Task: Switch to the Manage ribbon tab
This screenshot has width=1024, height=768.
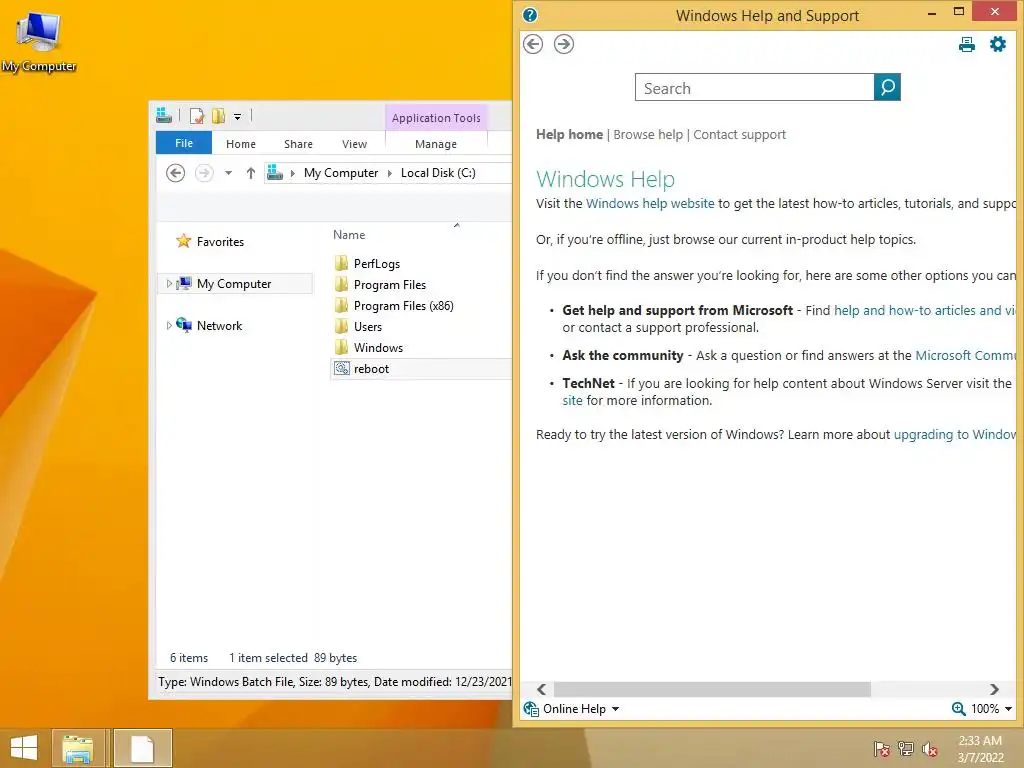Action: (436, 144)
